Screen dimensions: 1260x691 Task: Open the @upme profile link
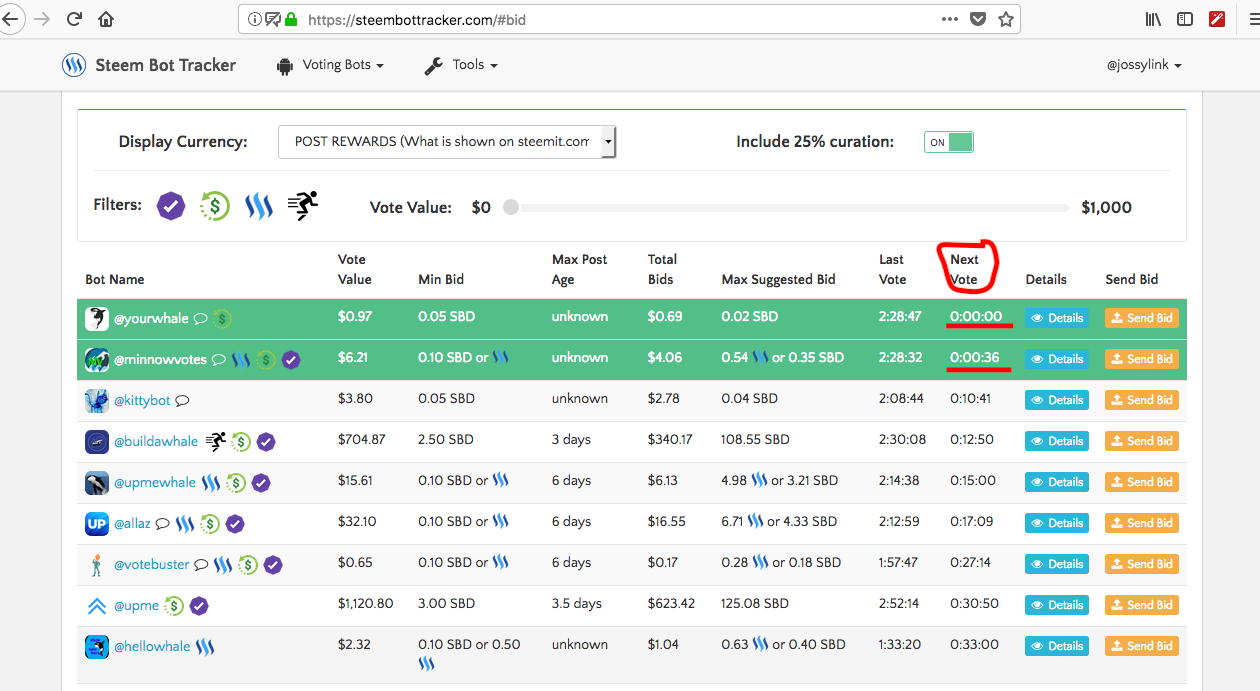coord(136,605)
